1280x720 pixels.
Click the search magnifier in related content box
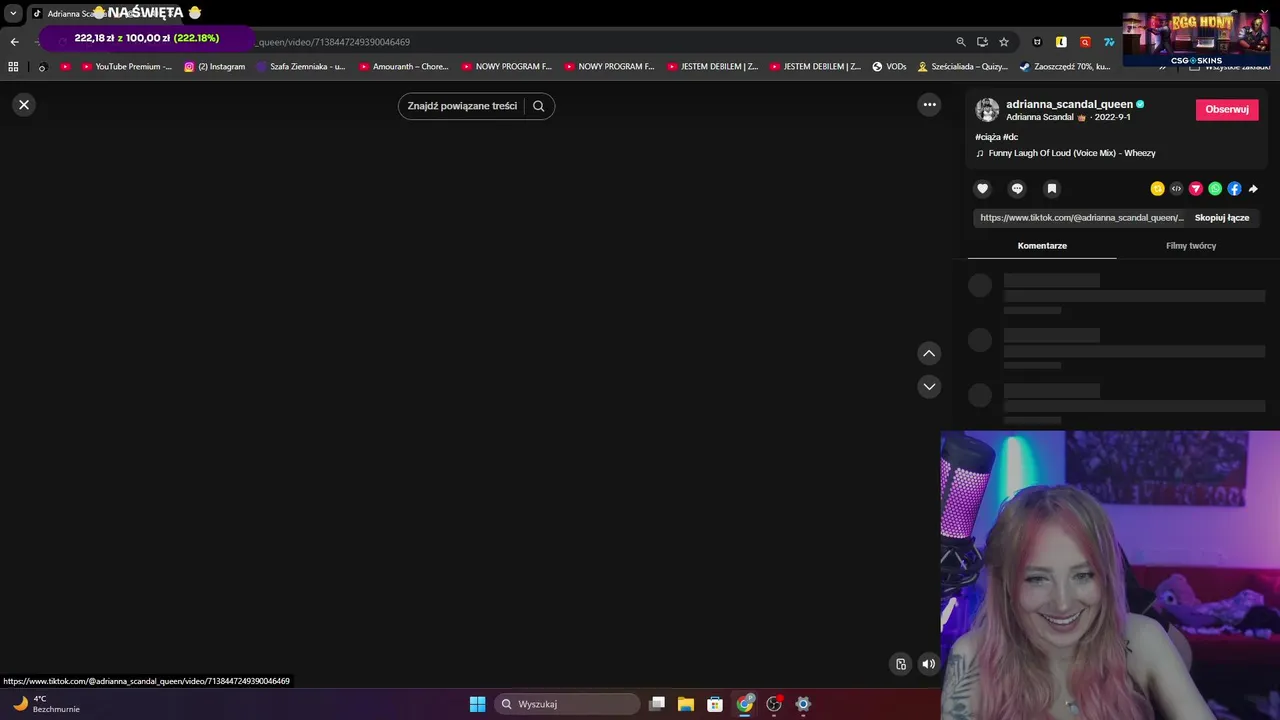[x=539, y=106]
